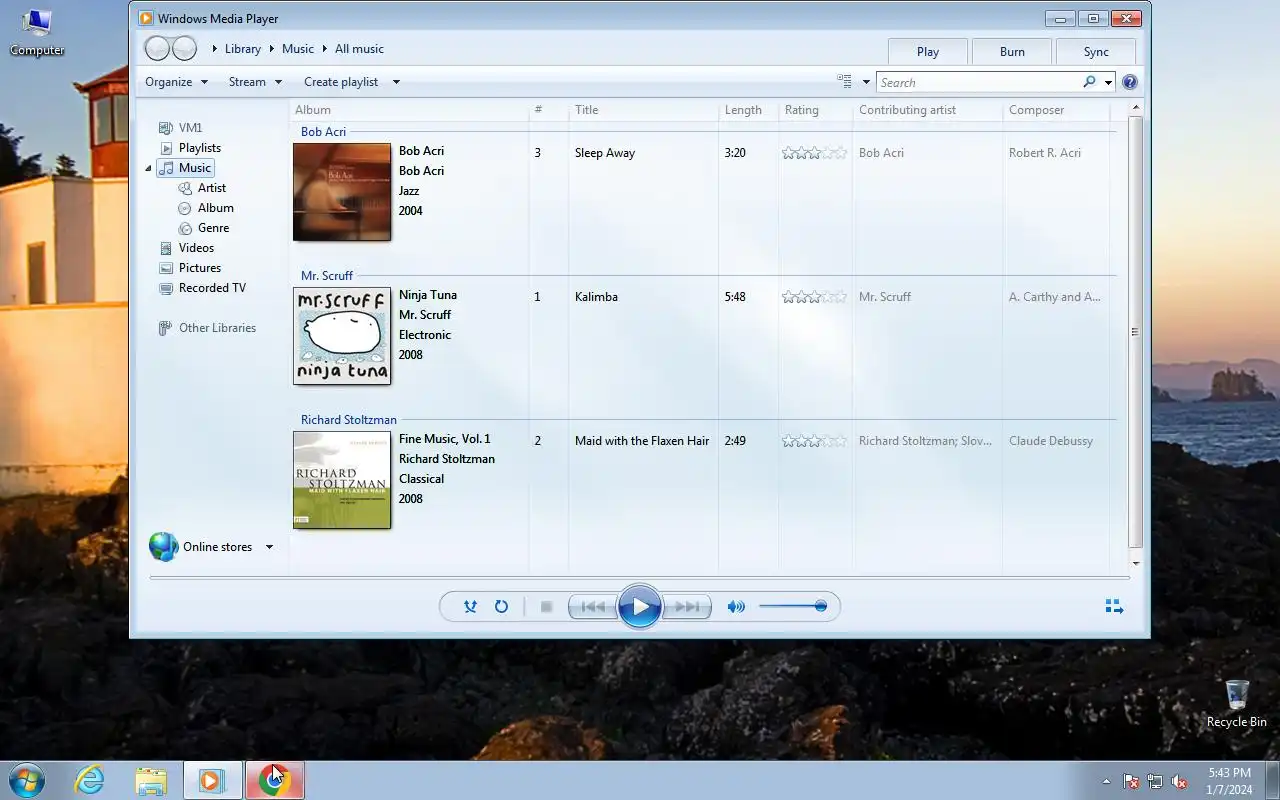Screen dimensions: 1280x800
Task: Select the Kalimba track
Action: click(x=596, y=297)
